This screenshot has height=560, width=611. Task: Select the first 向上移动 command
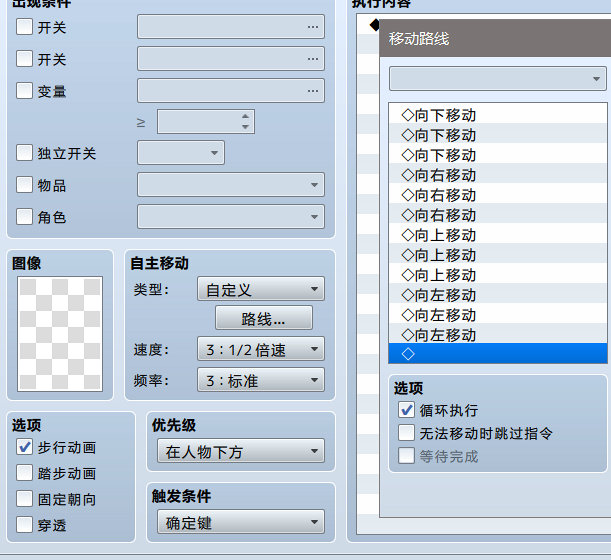click(498, 233)
